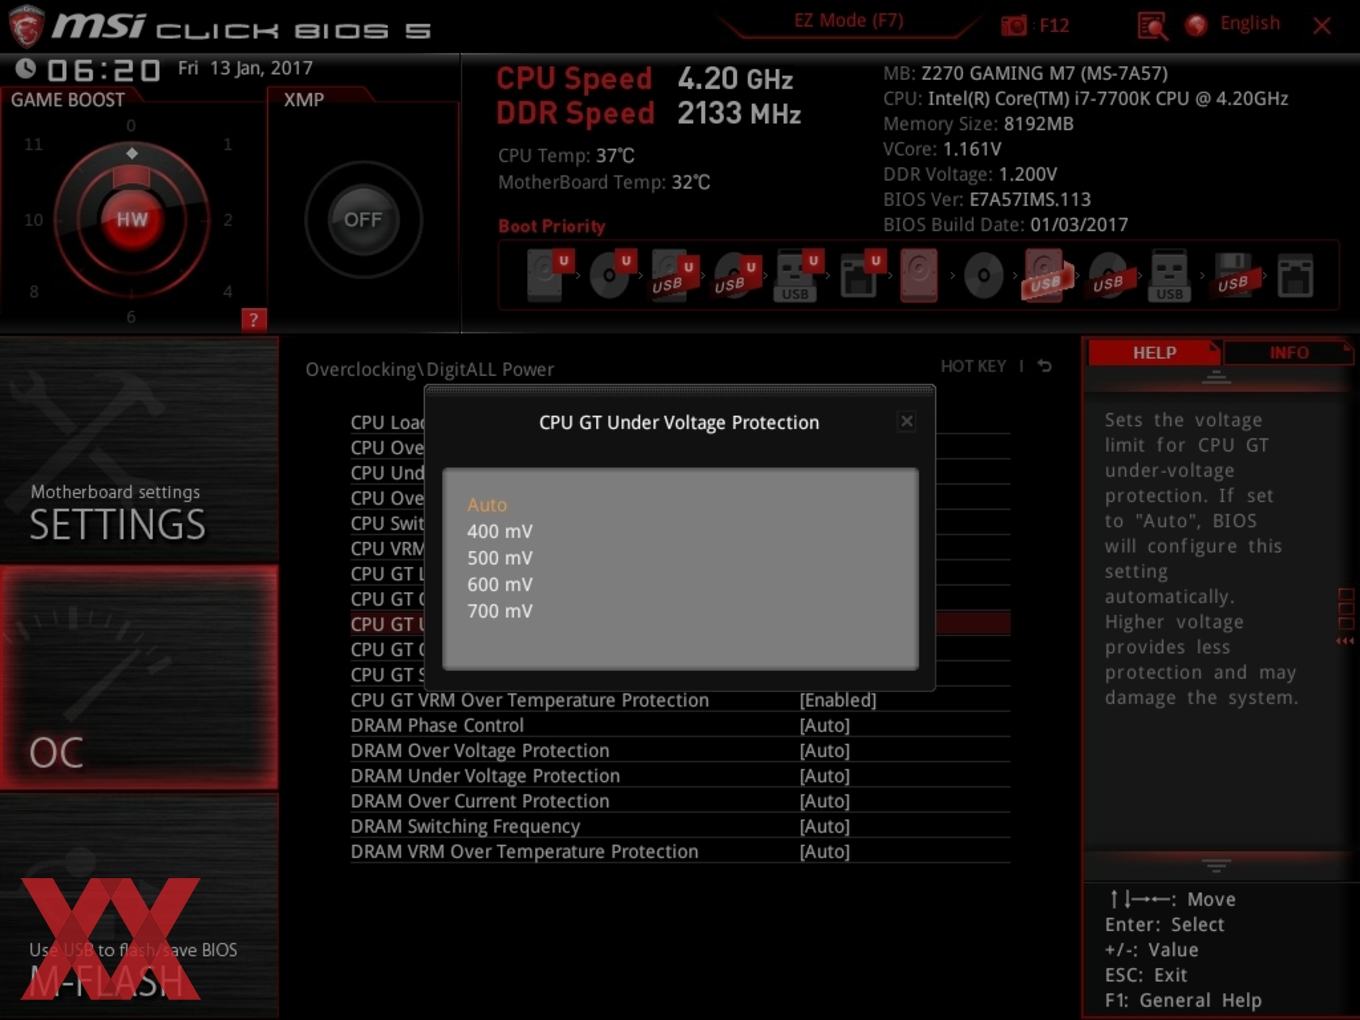Click the DDR Speed 2133 MHz reading

(x=648, y=114)
